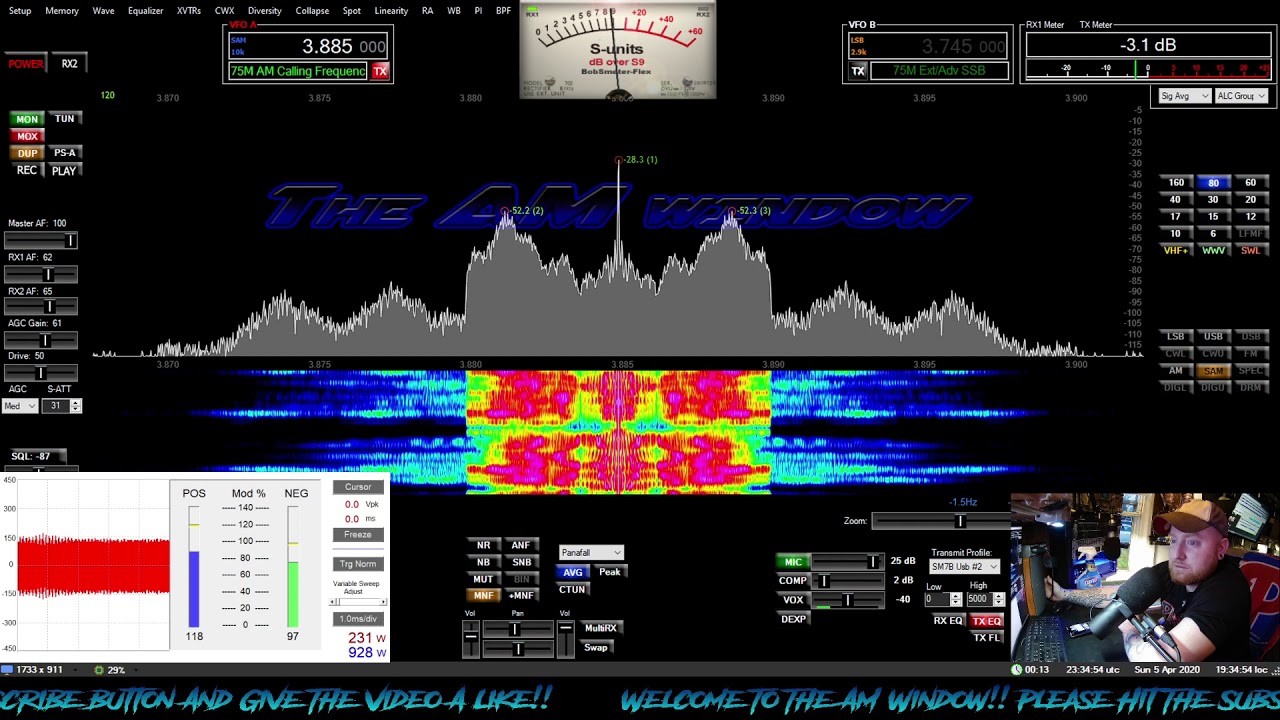Toggle DEXP downward expander
The height and width of the screenshot is (720, 1280).
tap(793, 619)
